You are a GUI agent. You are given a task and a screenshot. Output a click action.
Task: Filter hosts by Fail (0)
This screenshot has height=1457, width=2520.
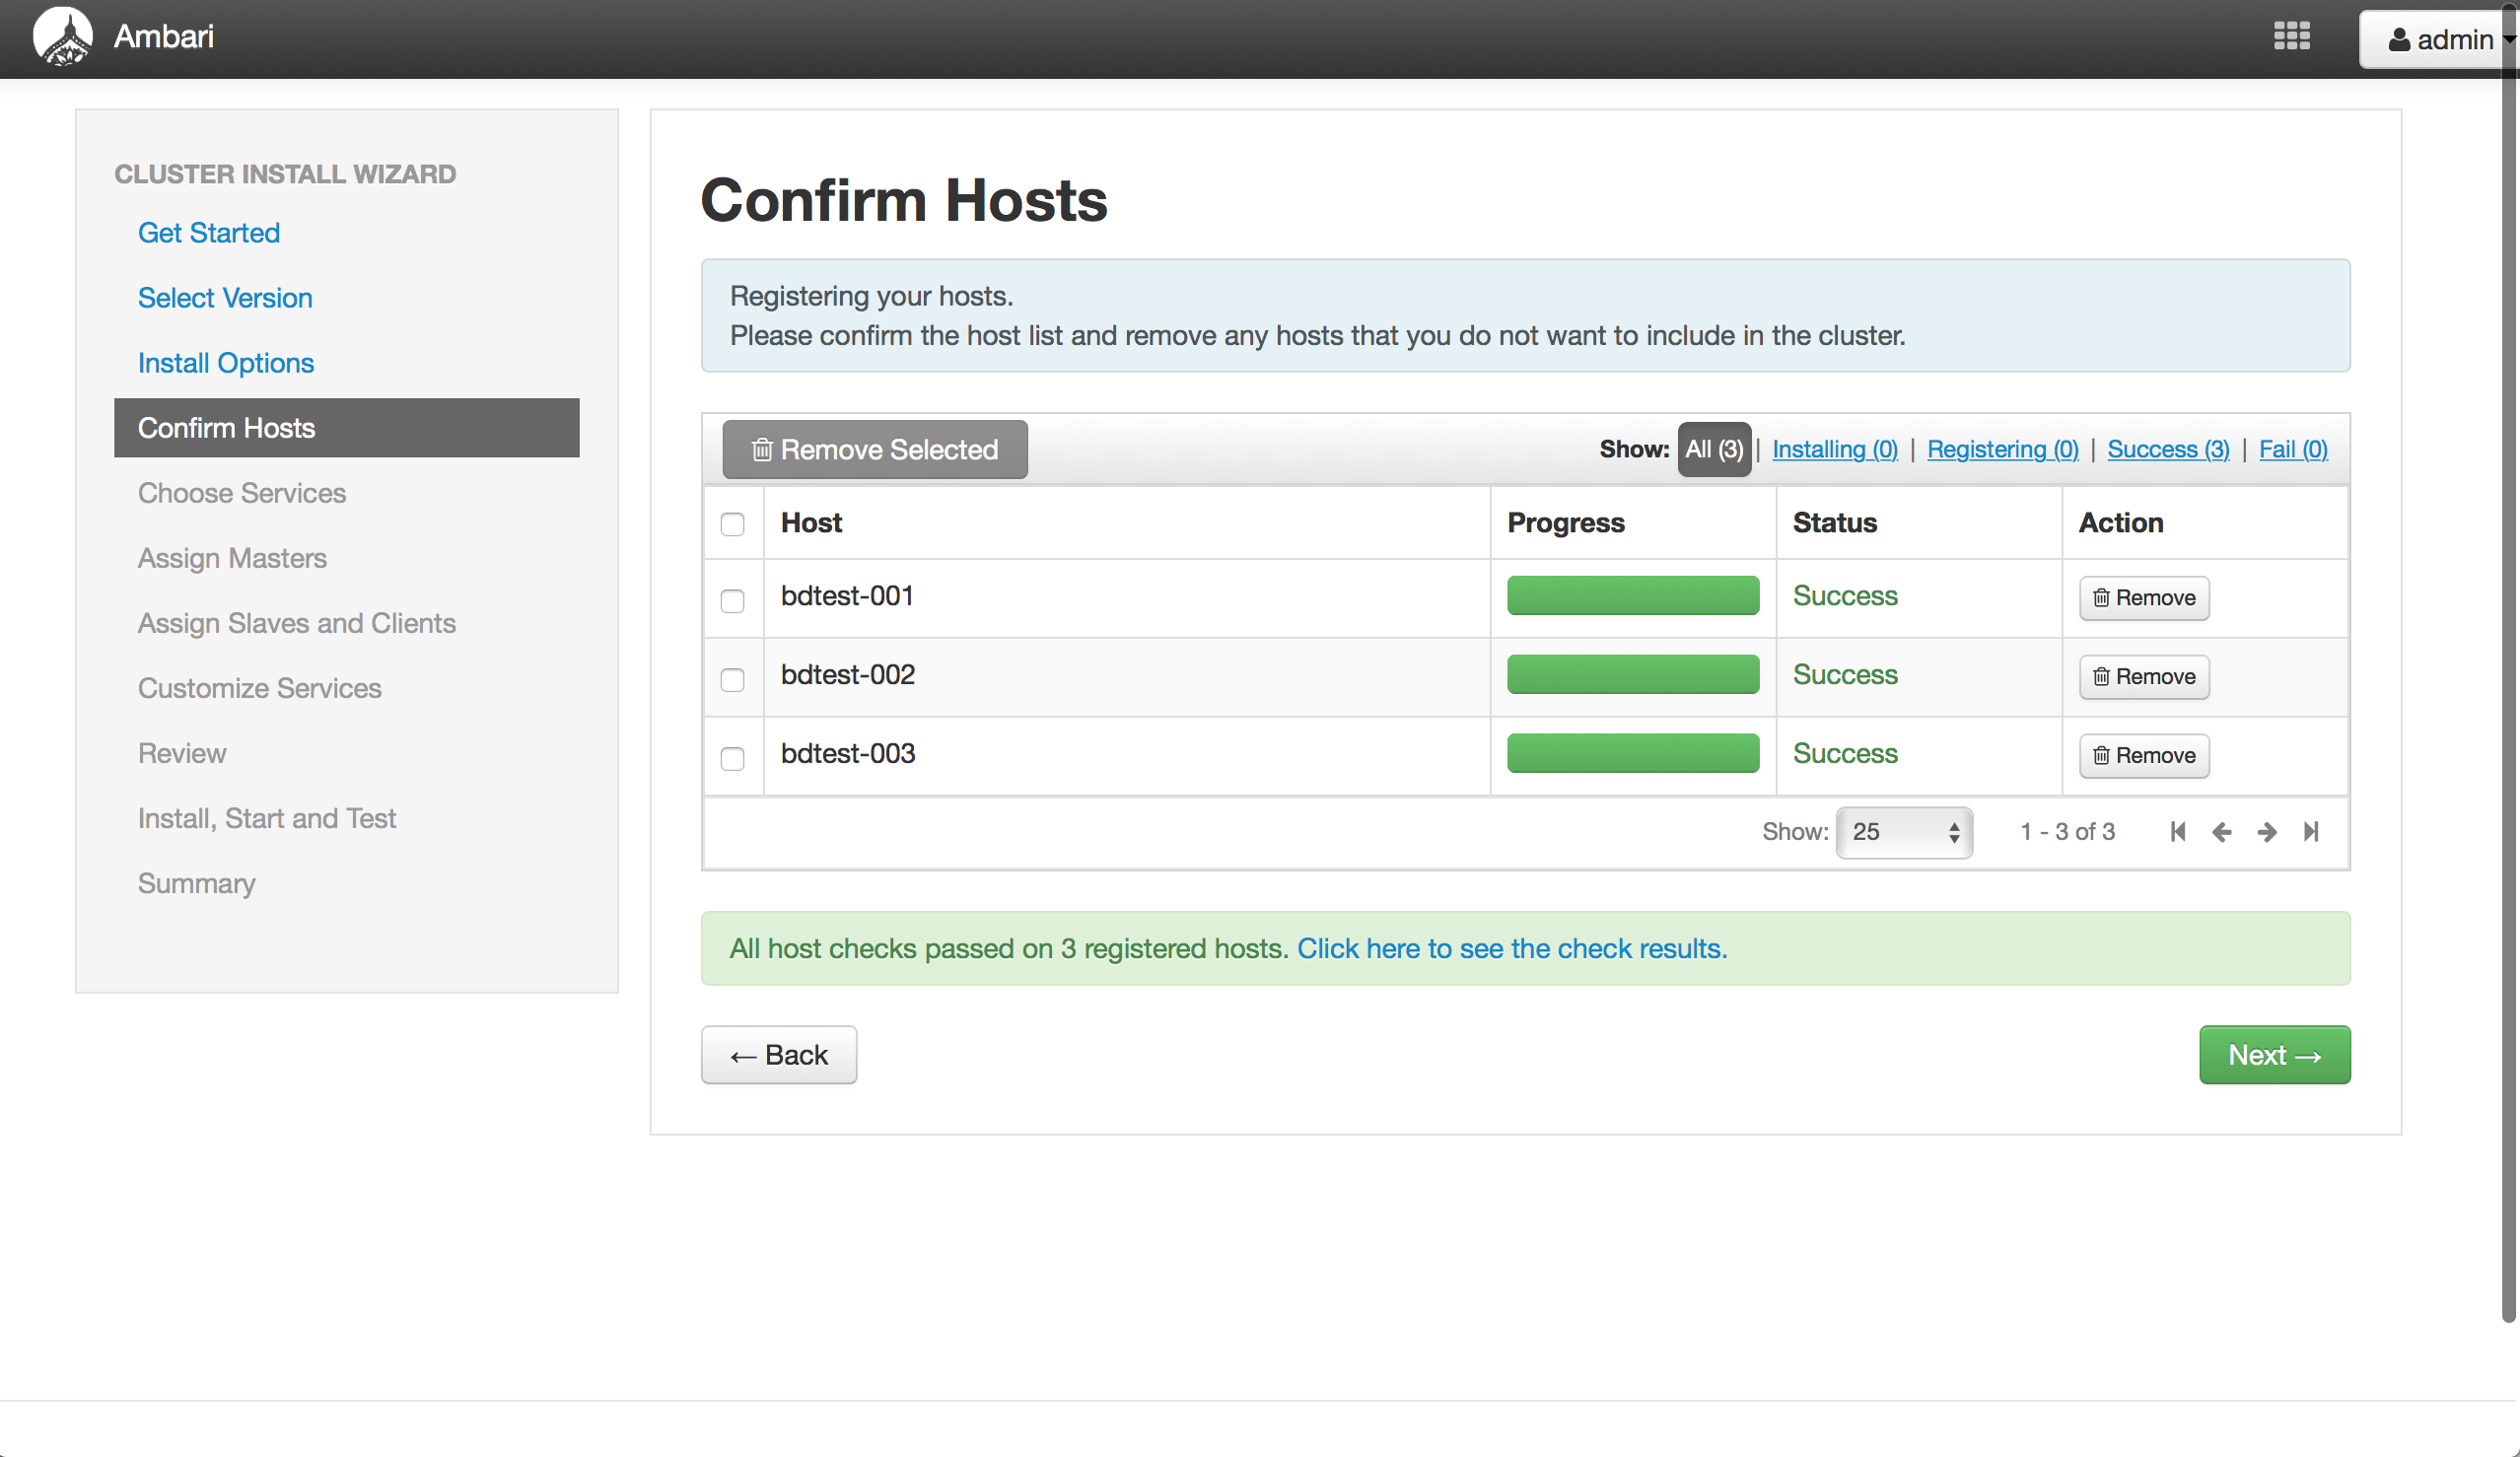point(2292,450)
